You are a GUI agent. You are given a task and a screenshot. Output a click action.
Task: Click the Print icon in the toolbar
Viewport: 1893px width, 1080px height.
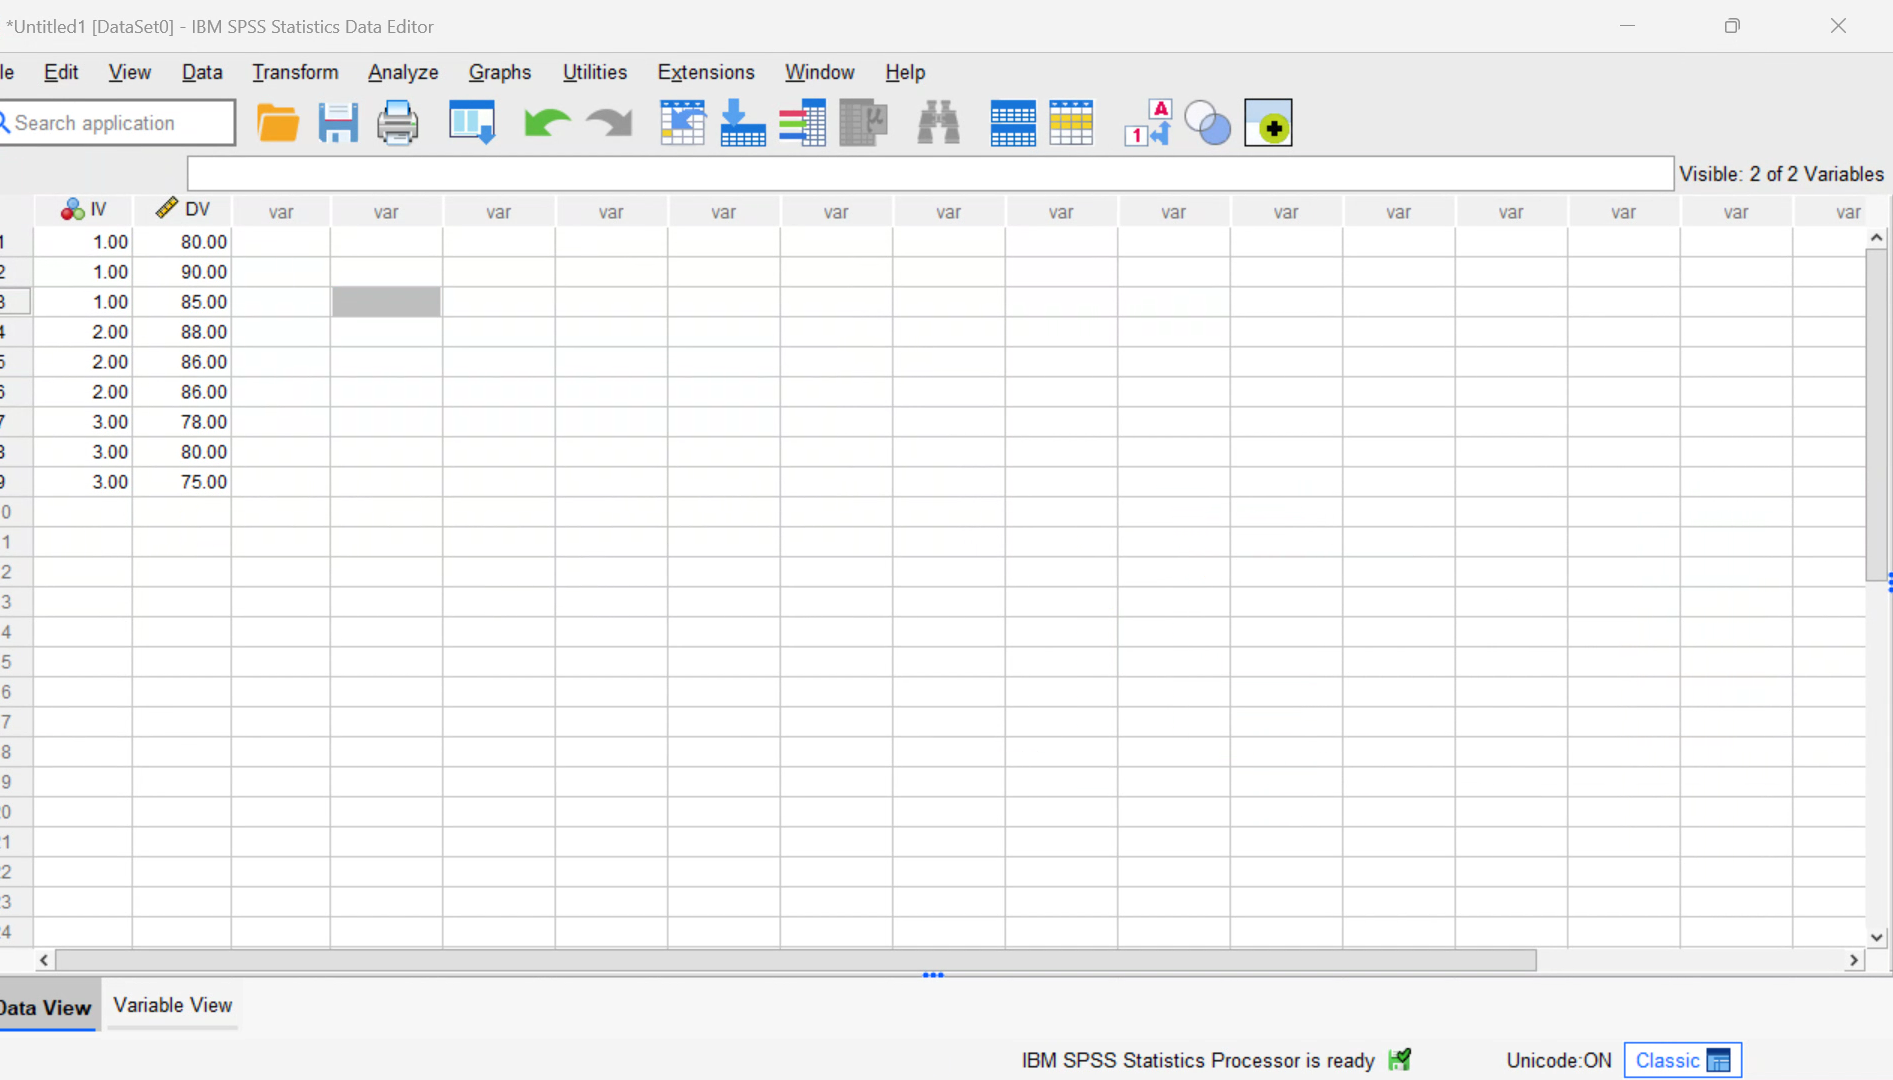(397, 123)
